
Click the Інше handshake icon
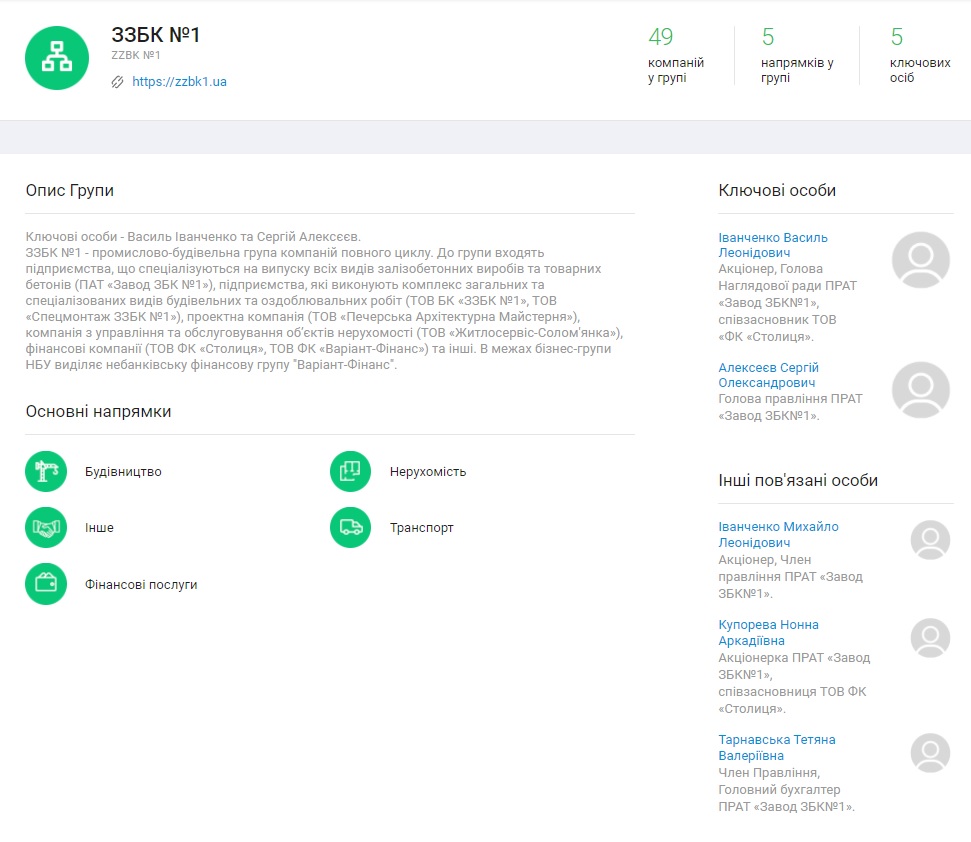pos(46,528)
